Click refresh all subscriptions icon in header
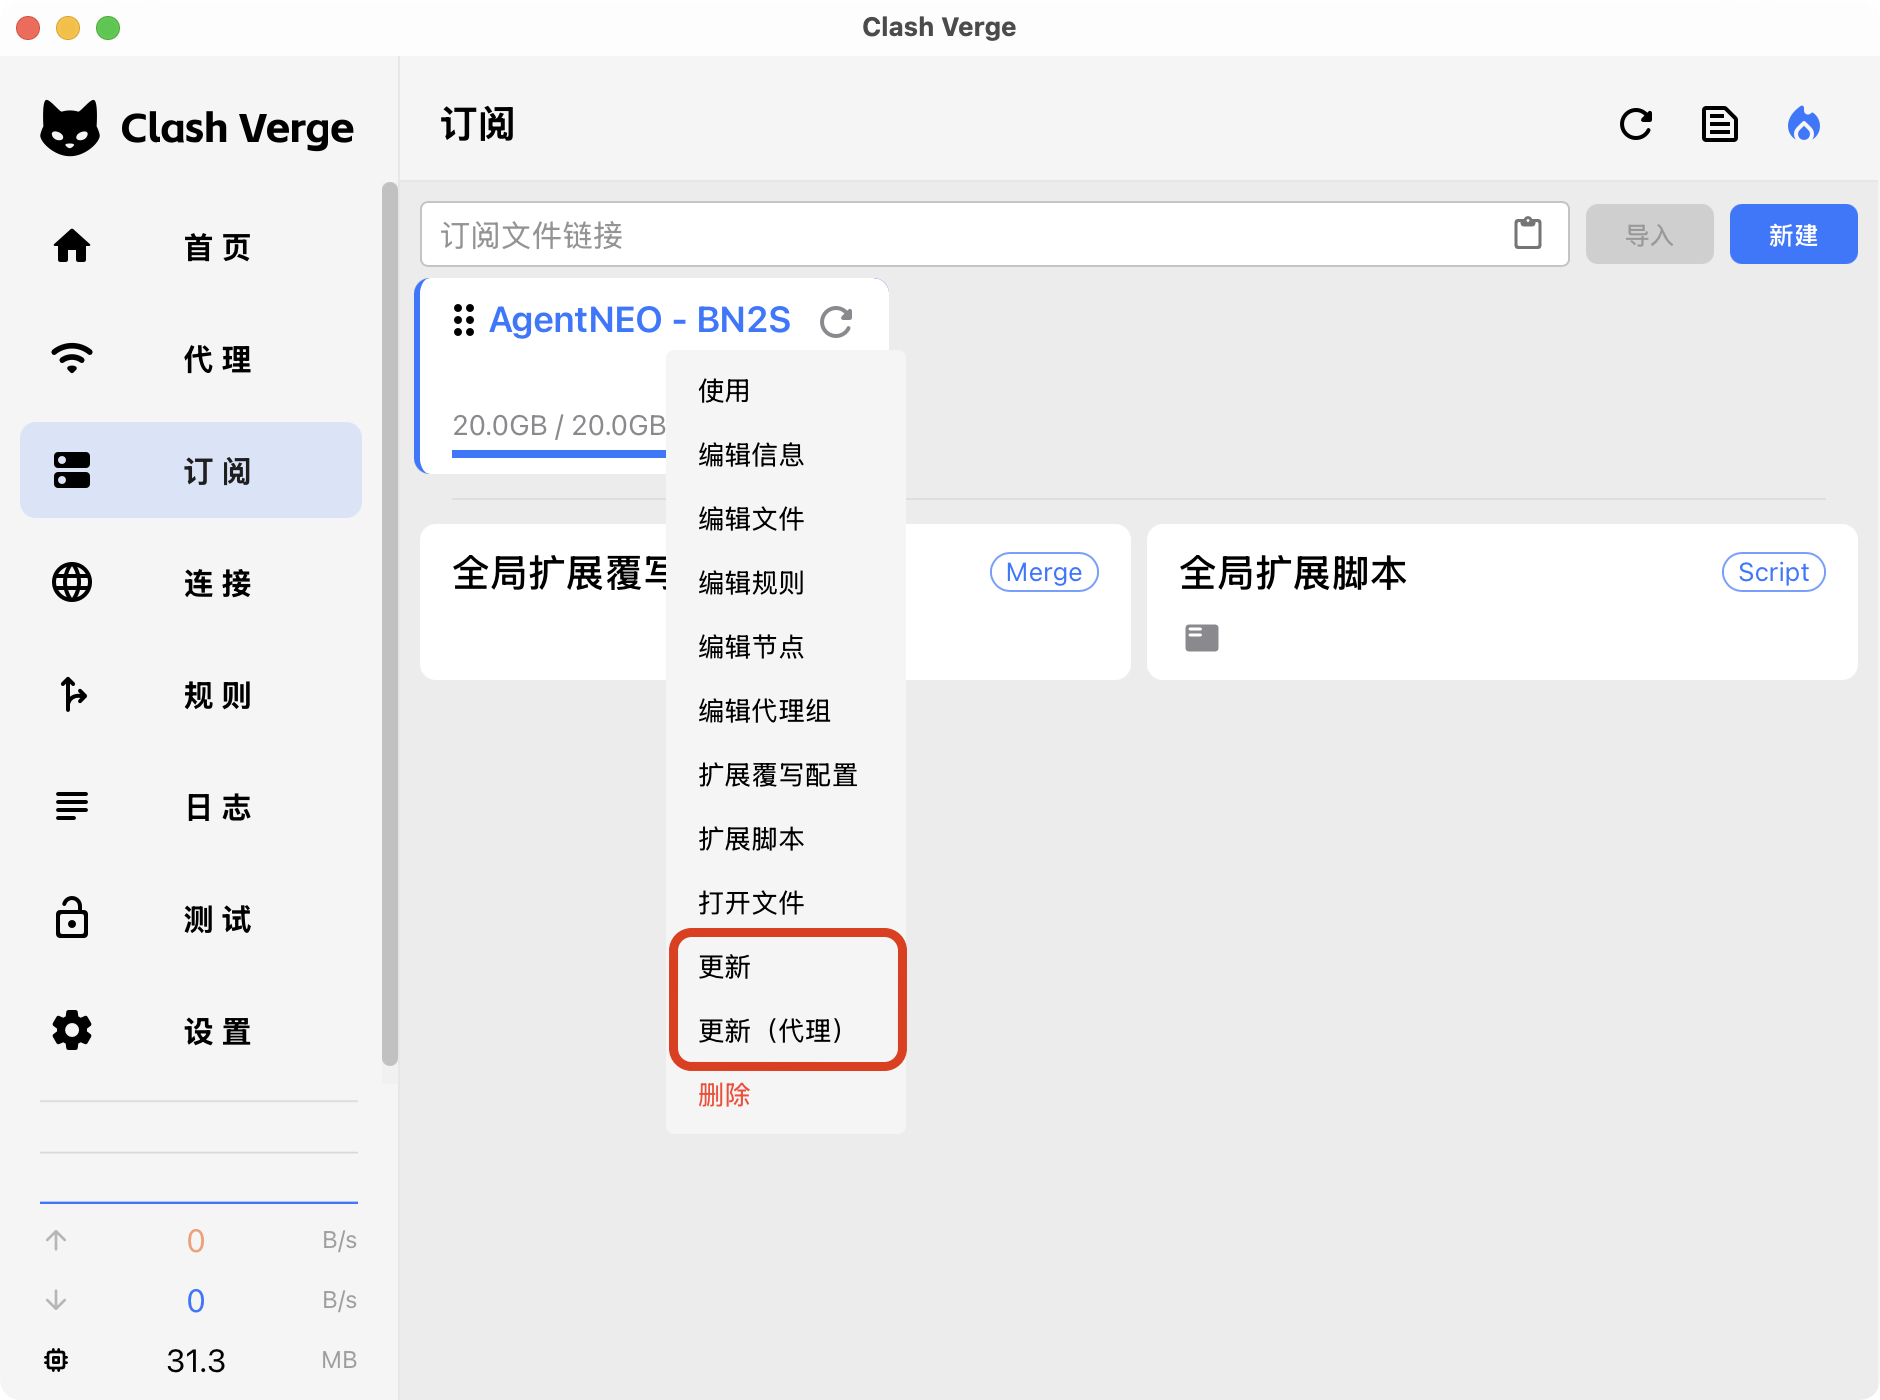Viewport: 1880px width, 1400px height. [x=1636, y=125]
